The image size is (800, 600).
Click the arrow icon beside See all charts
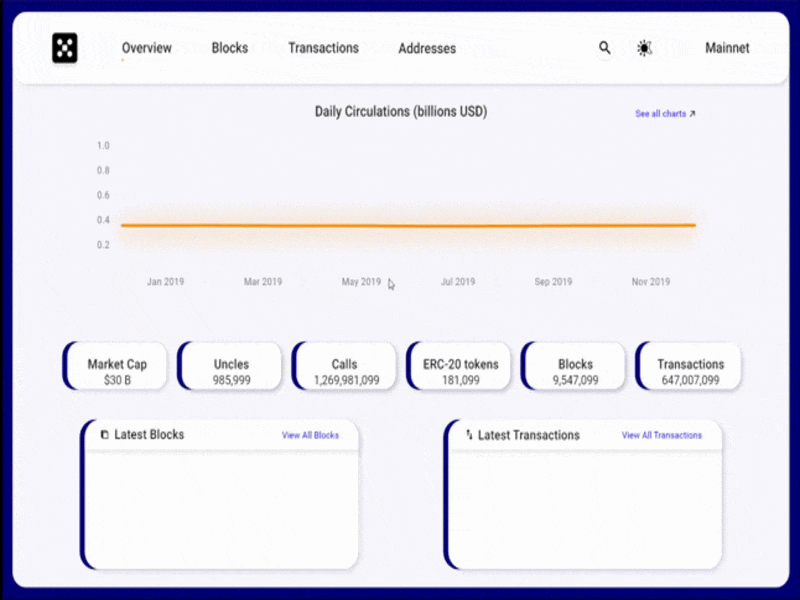(x=692, y=114)
